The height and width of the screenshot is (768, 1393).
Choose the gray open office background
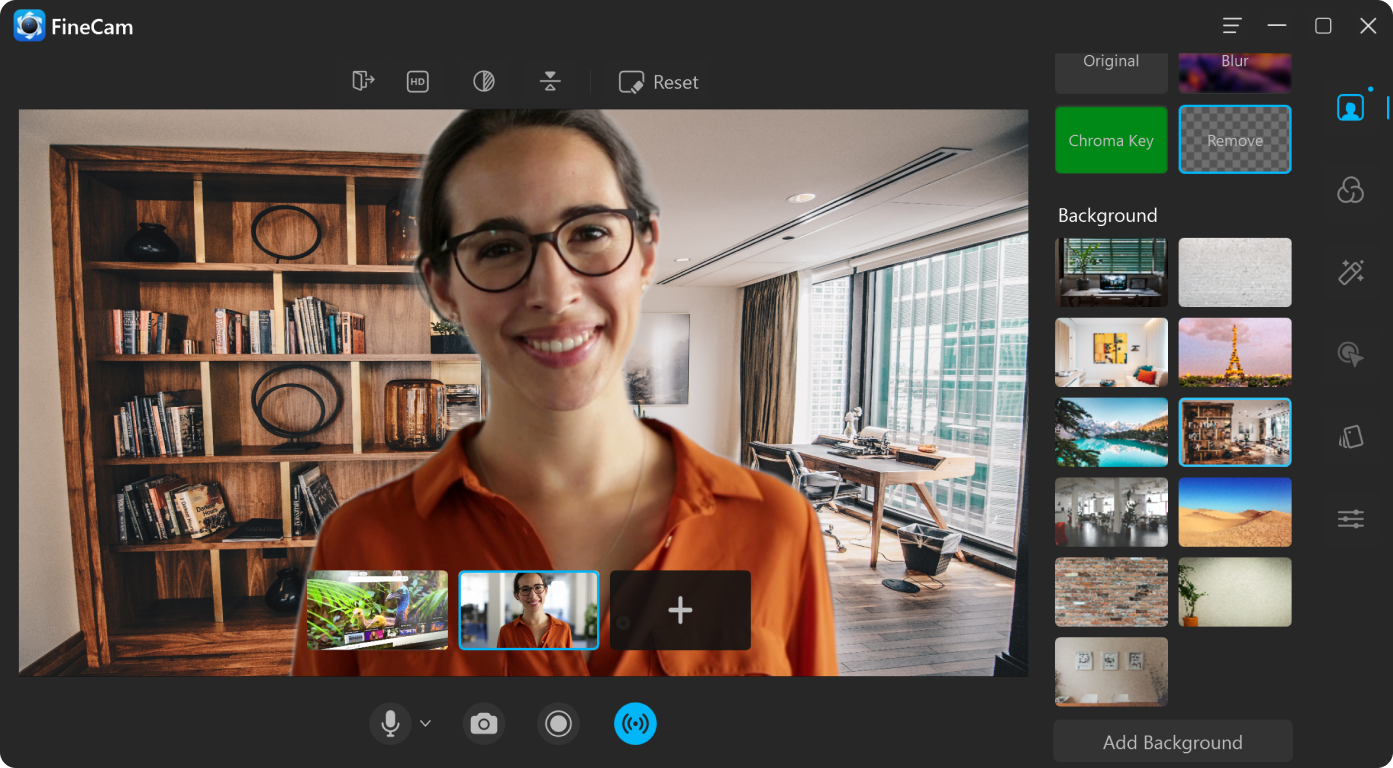[1111, 512]
